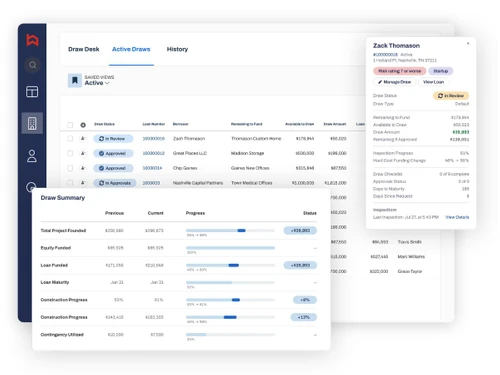500x375 pixels.
Task: Click Madison Storage cell in the table
Action: (247, 153)
